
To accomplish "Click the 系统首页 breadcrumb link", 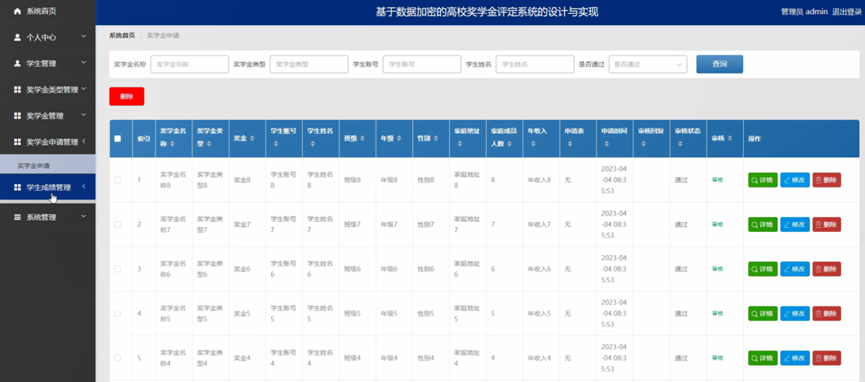I will (x=122, y=35).
